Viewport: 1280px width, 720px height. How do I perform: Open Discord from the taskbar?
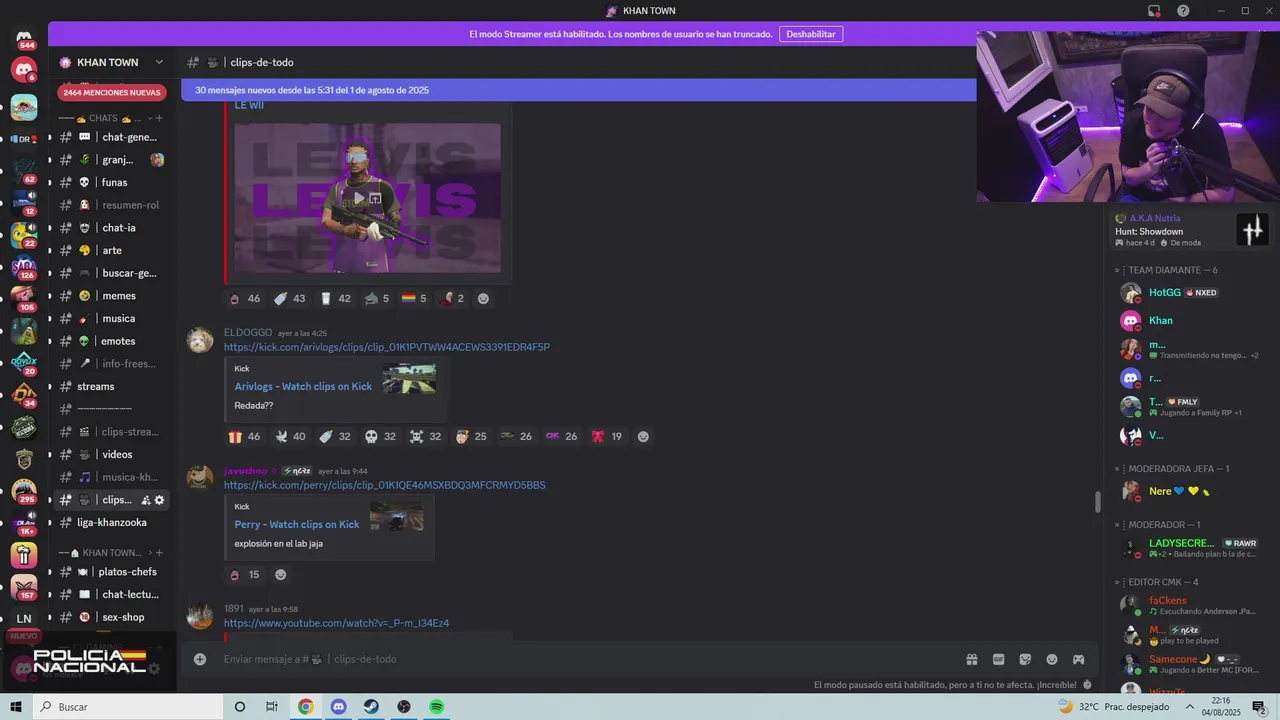(338, 707)
